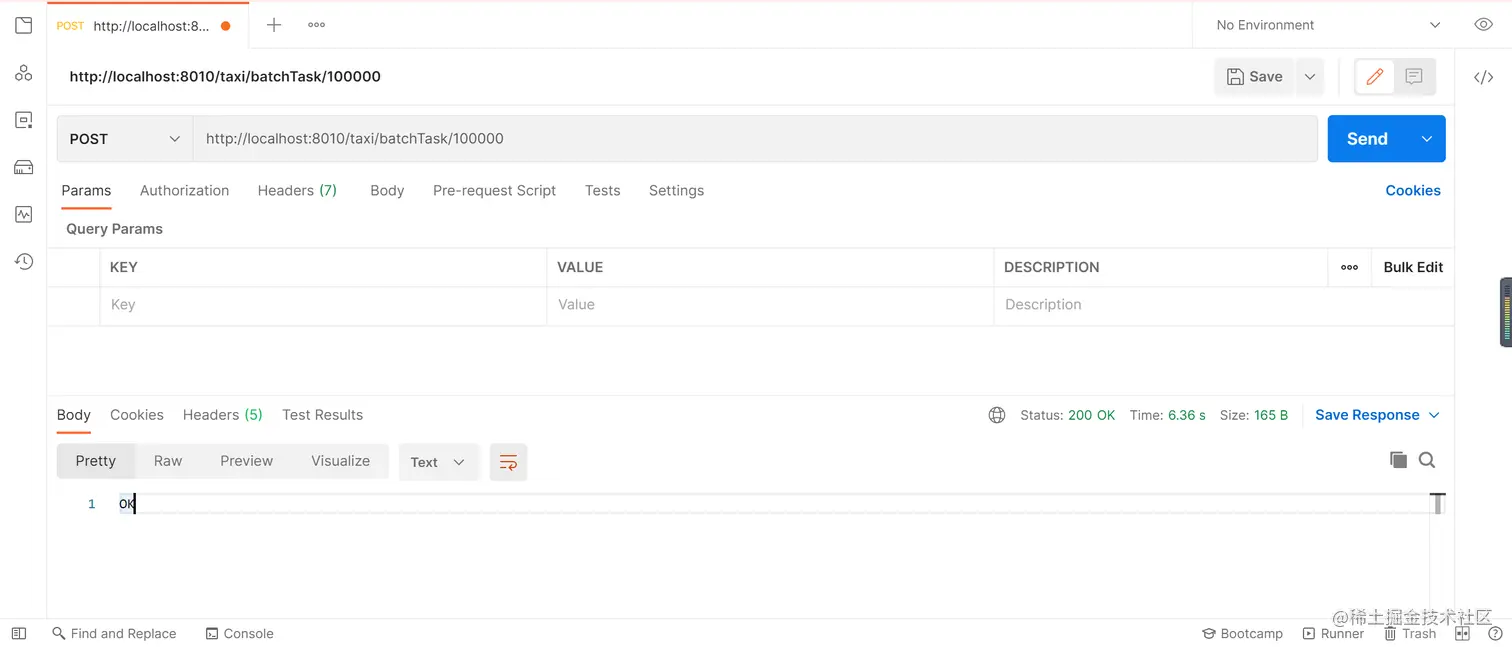Click the query param Description field

click(x=1223, y=305)
